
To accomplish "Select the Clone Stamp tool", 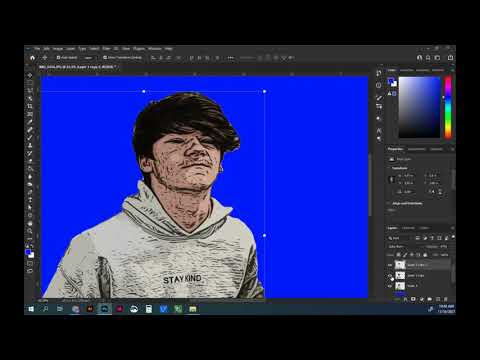I will 30,145.
